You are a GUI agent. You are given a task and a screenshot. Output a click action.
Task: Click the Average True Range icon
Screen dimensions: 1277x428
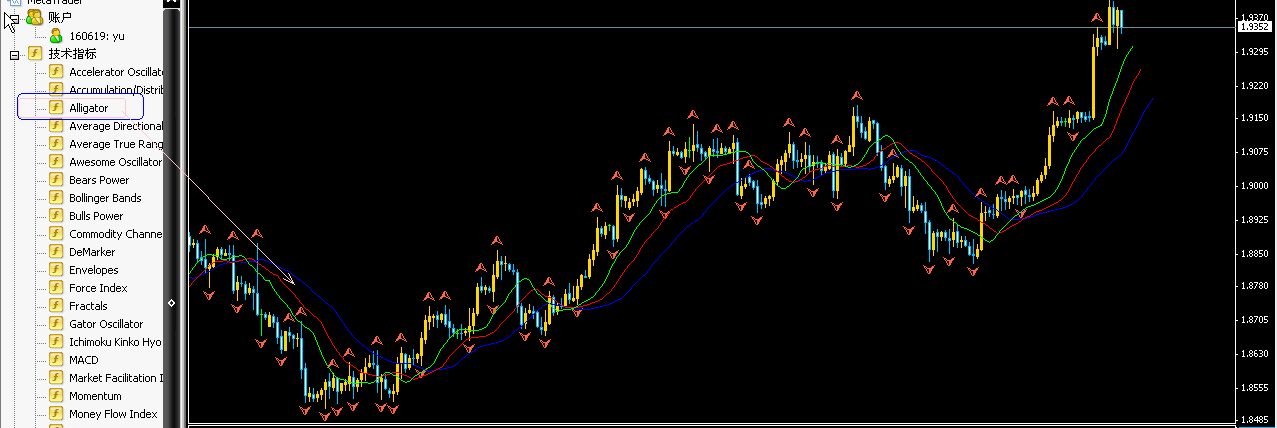point(56,144)
